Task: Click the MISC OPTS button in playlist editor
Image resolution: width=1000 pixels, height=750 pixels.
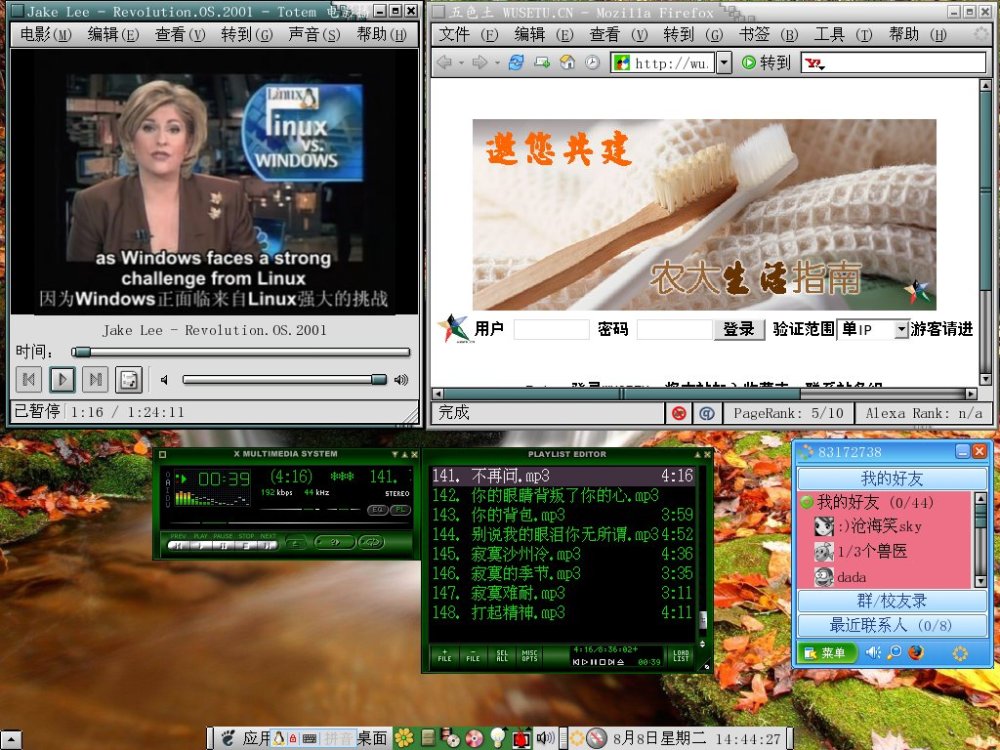Action: click(529, 656)
